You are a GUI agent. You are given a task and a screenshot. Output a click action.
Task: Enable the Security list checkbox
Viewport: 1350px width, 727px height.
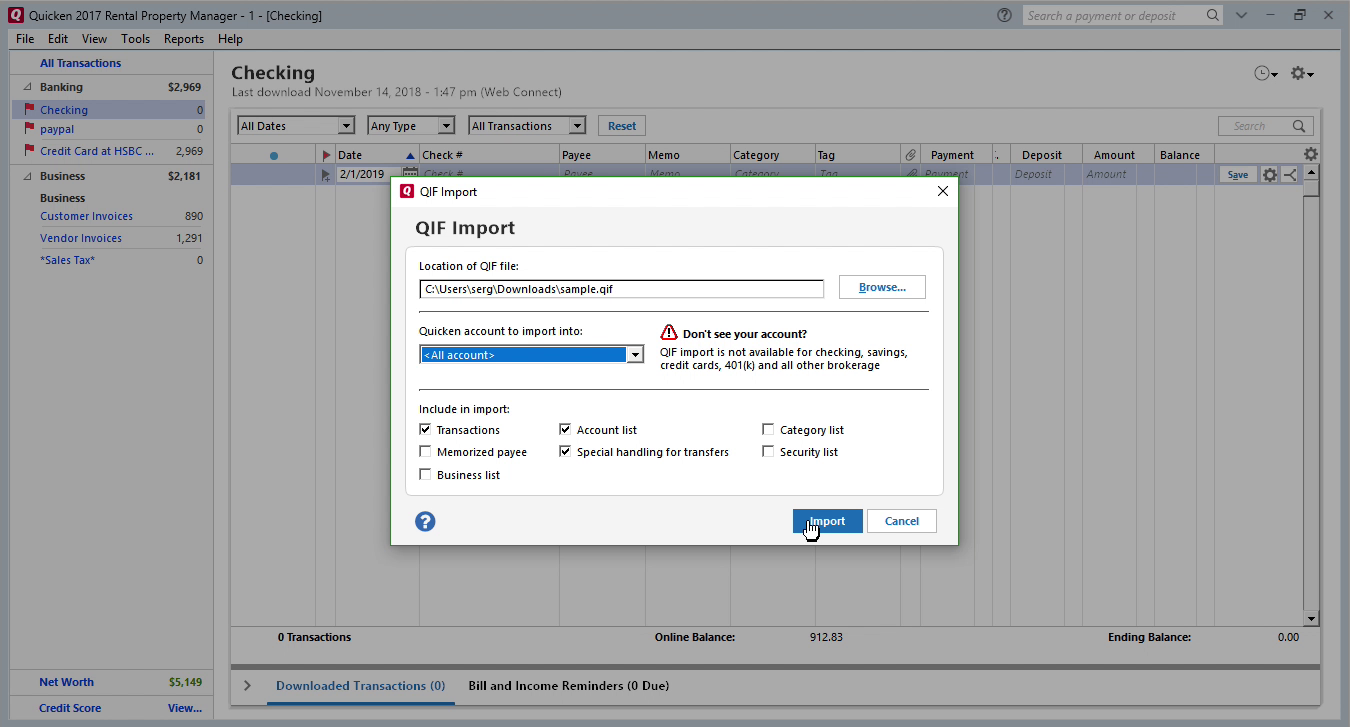[x=768, y=452]
